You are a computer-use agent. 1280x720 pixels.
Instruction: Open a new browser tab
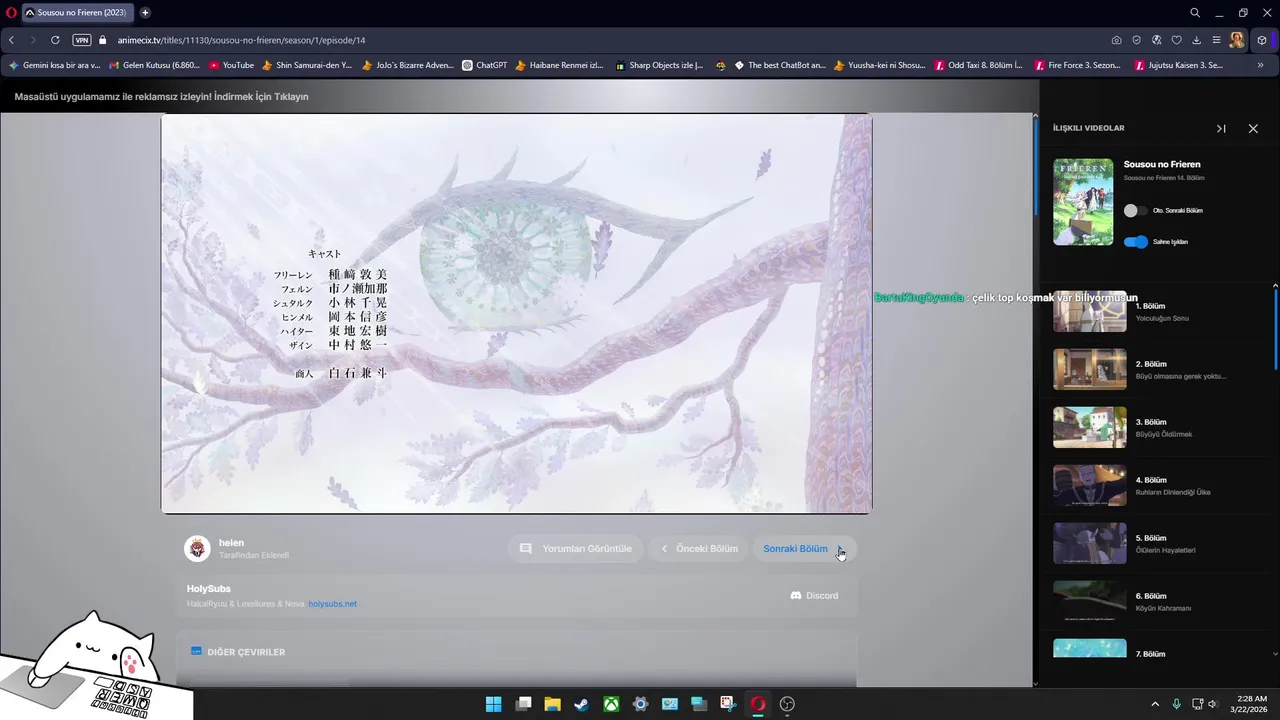pos(145,13)
